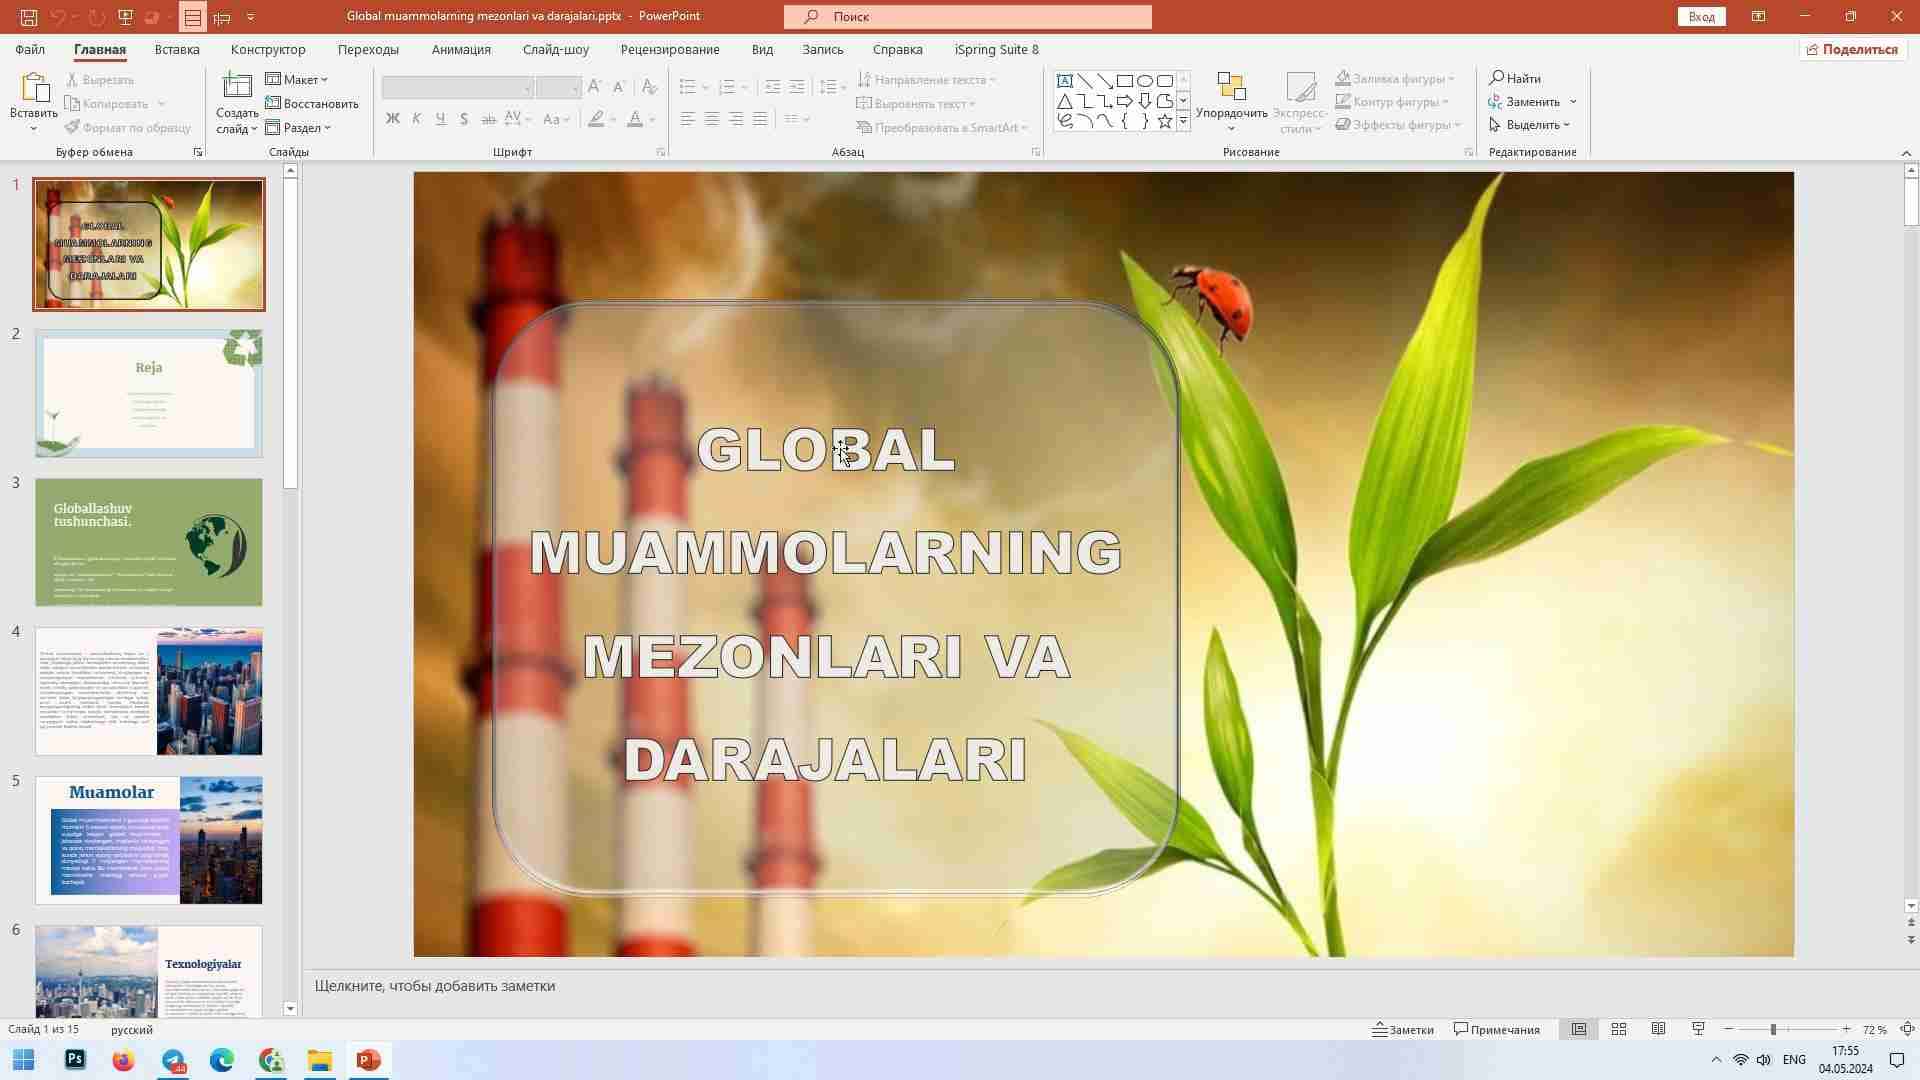Fit slide to current window icon

coord(1907,1030)
